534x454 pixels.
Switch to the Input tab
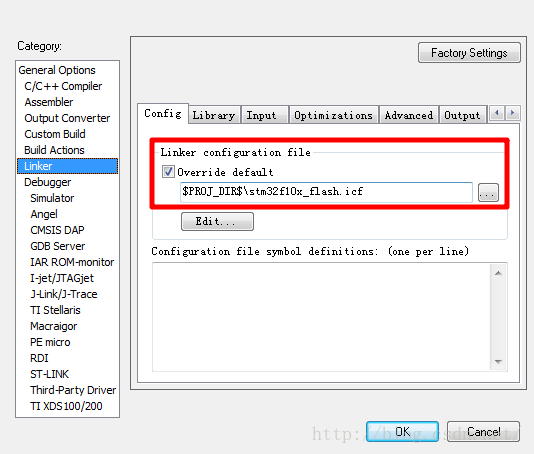pos(264,115)
